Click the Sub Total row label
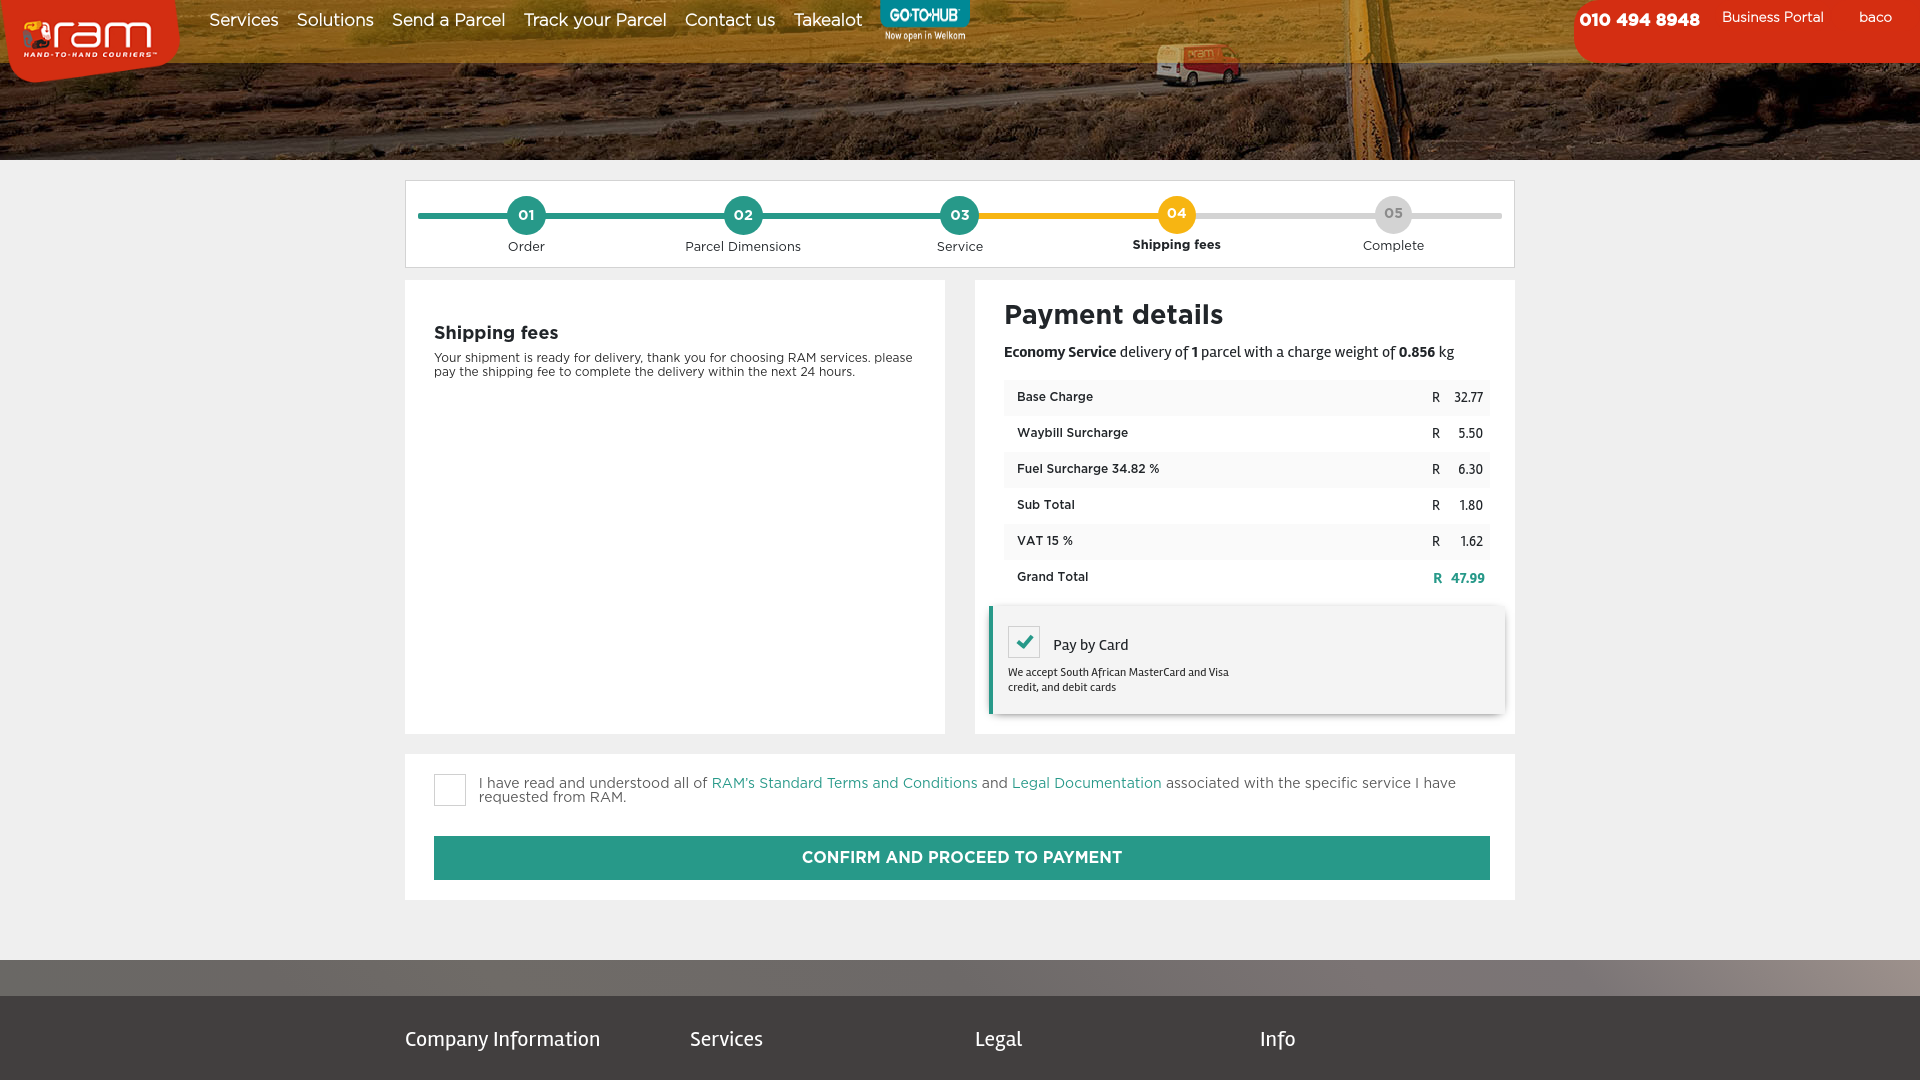 coord(1046,505)
